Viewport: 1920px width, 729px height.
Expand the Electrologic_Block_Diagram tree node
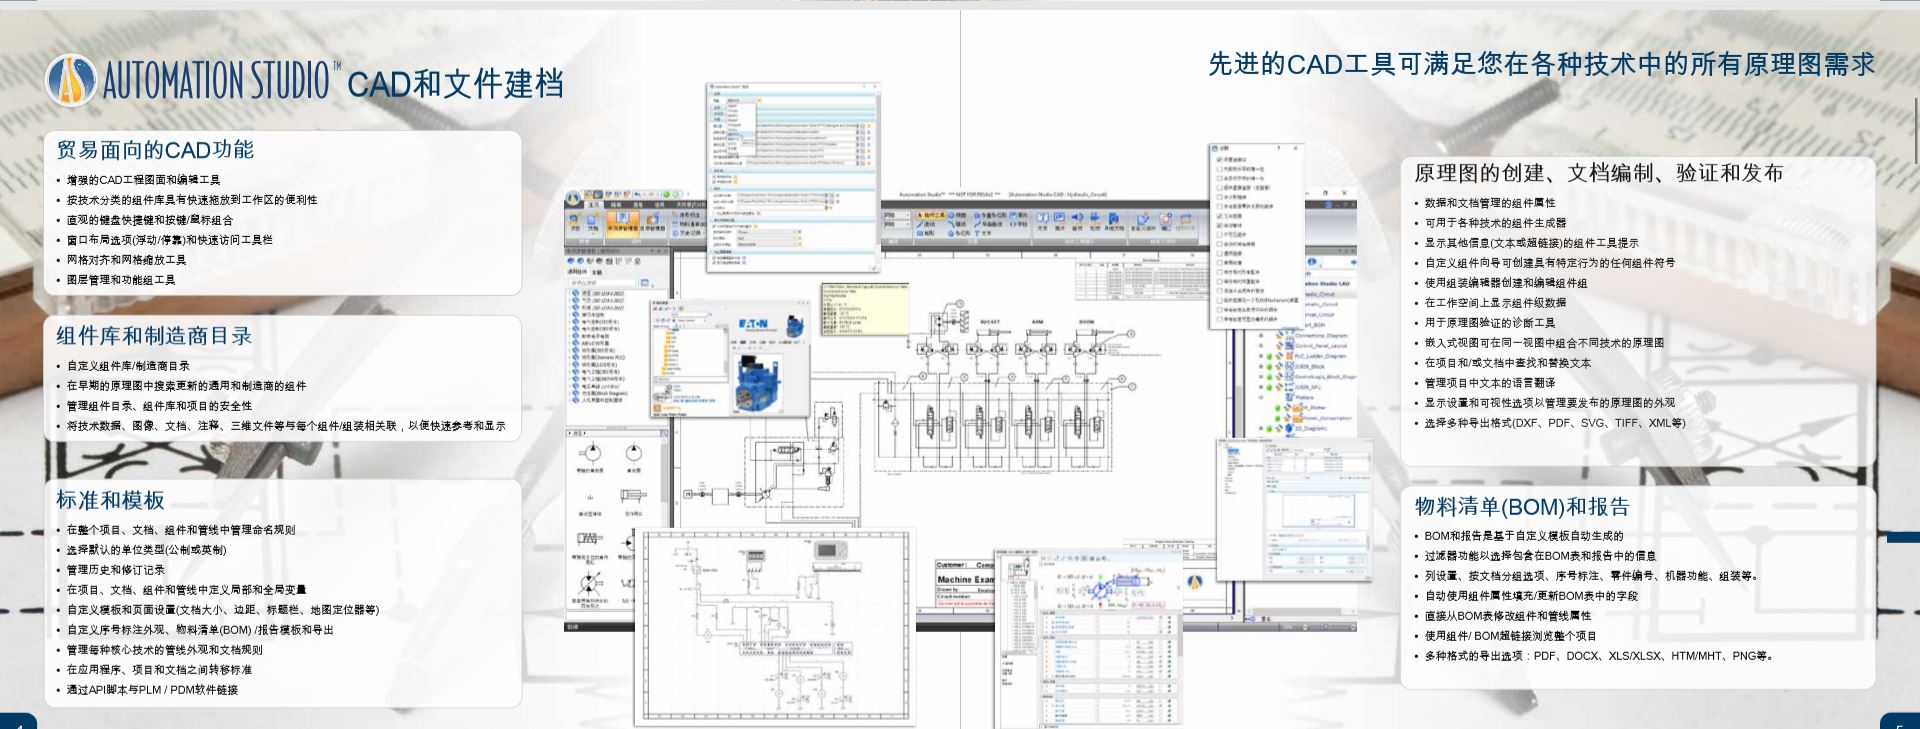coord(1260,377)
